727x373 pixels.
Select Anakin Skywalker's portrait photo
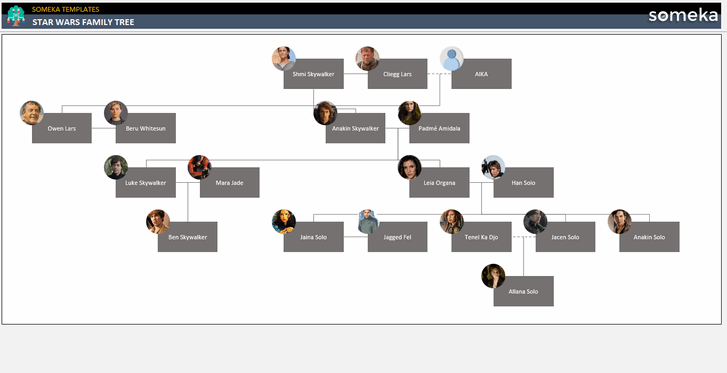pyautogui.click(x=325, y=113)
